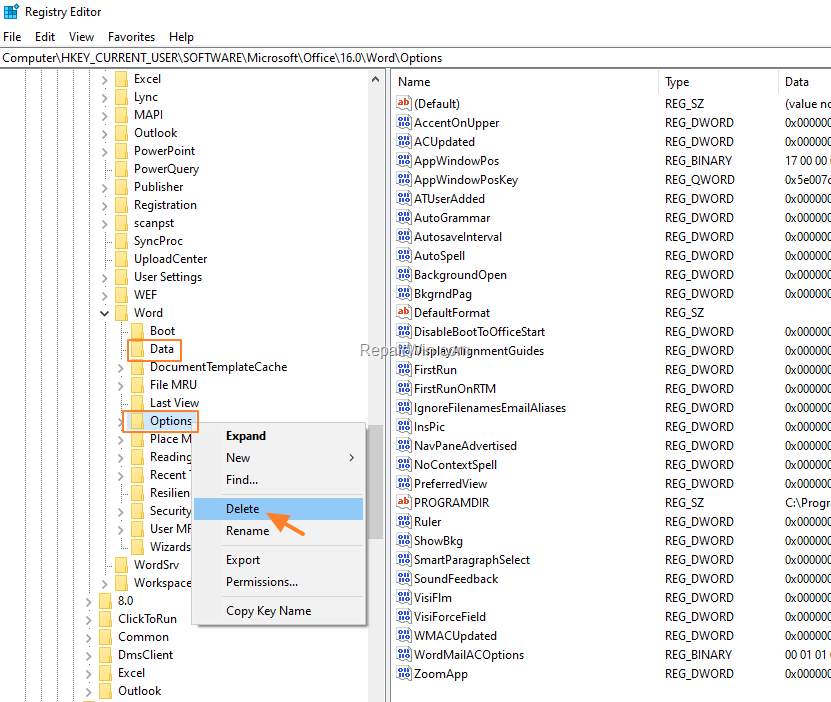The height and width of the screenshot is (702, 831).
Task: Click the Data folder icon
Action: click(138, 349)
